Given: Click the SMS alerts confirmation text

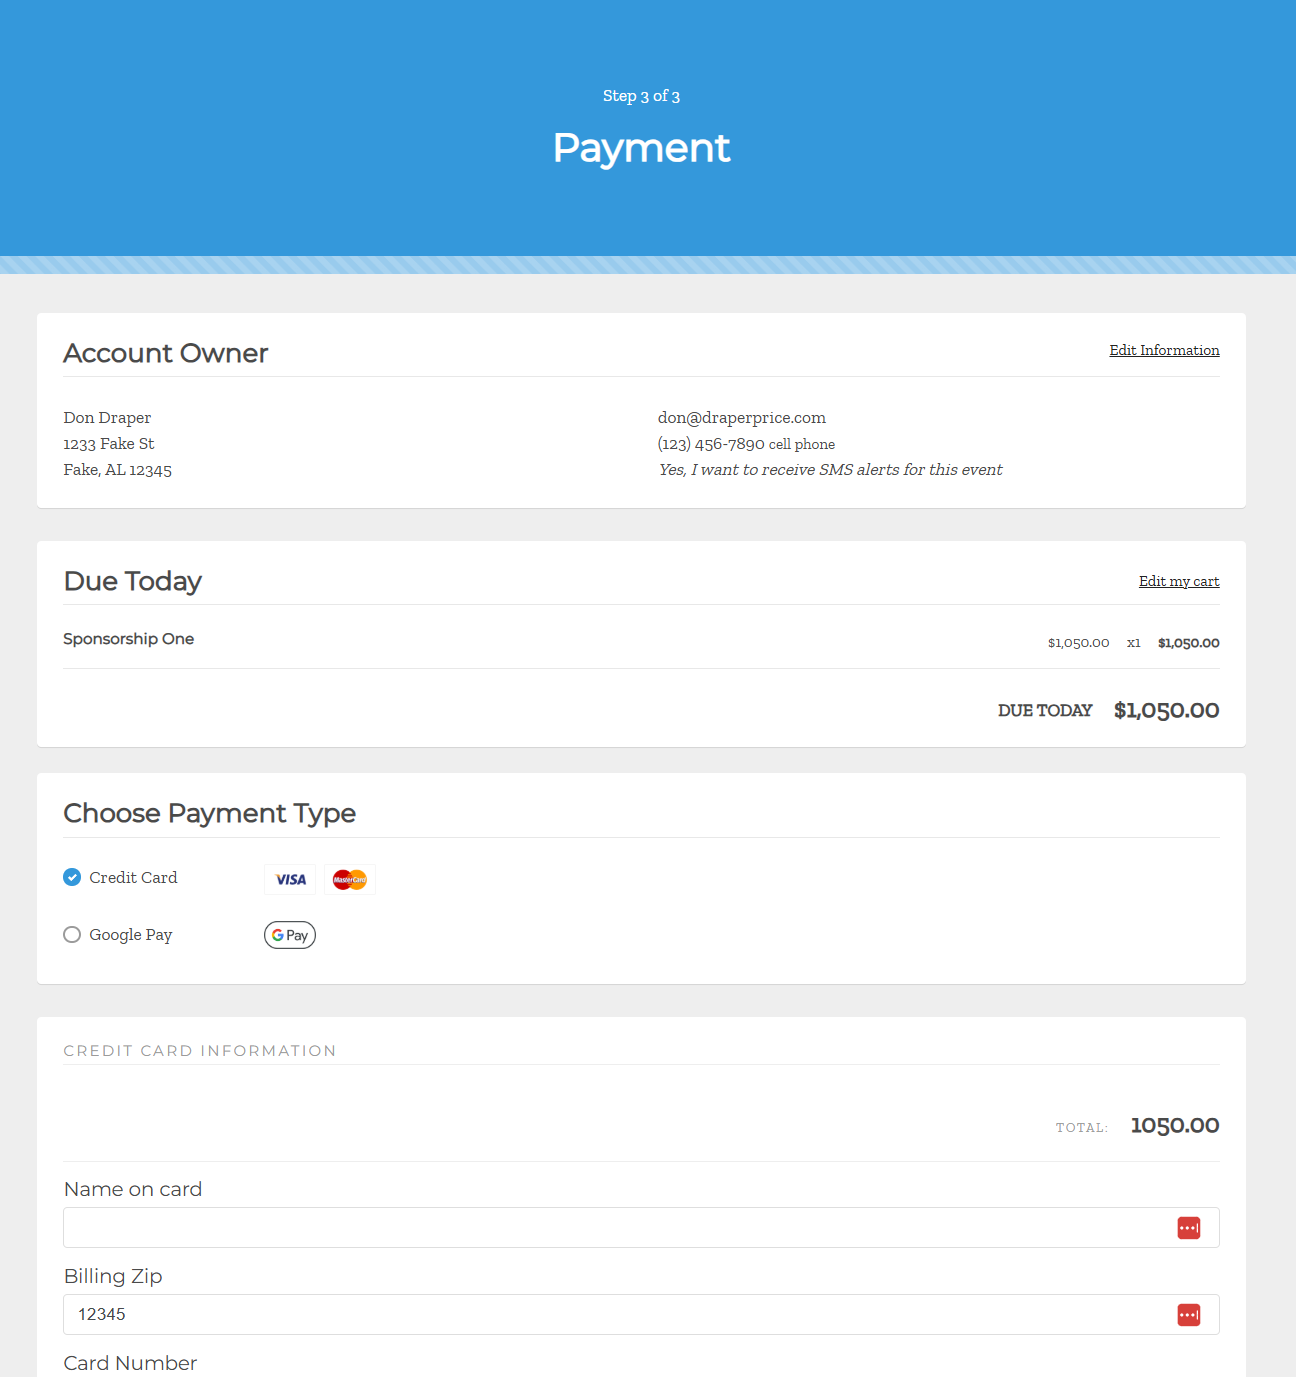Looking at the screenshot, I should pyautogui.click(x=830, y=470).
